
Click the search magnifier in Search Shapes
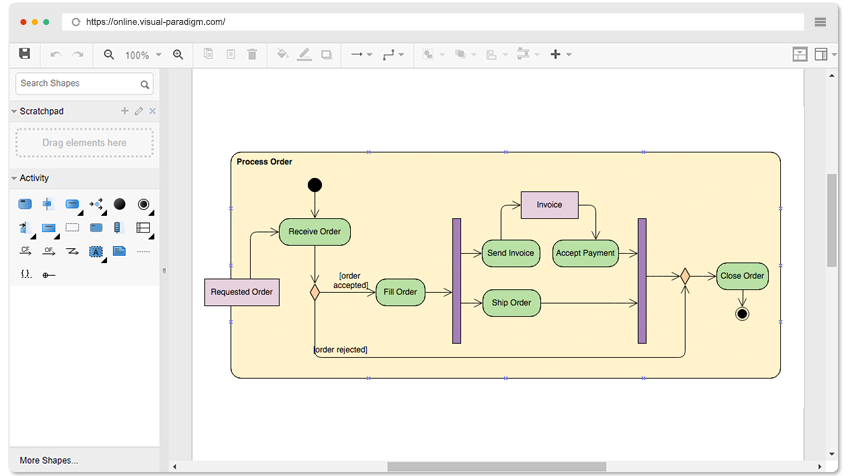144,84
